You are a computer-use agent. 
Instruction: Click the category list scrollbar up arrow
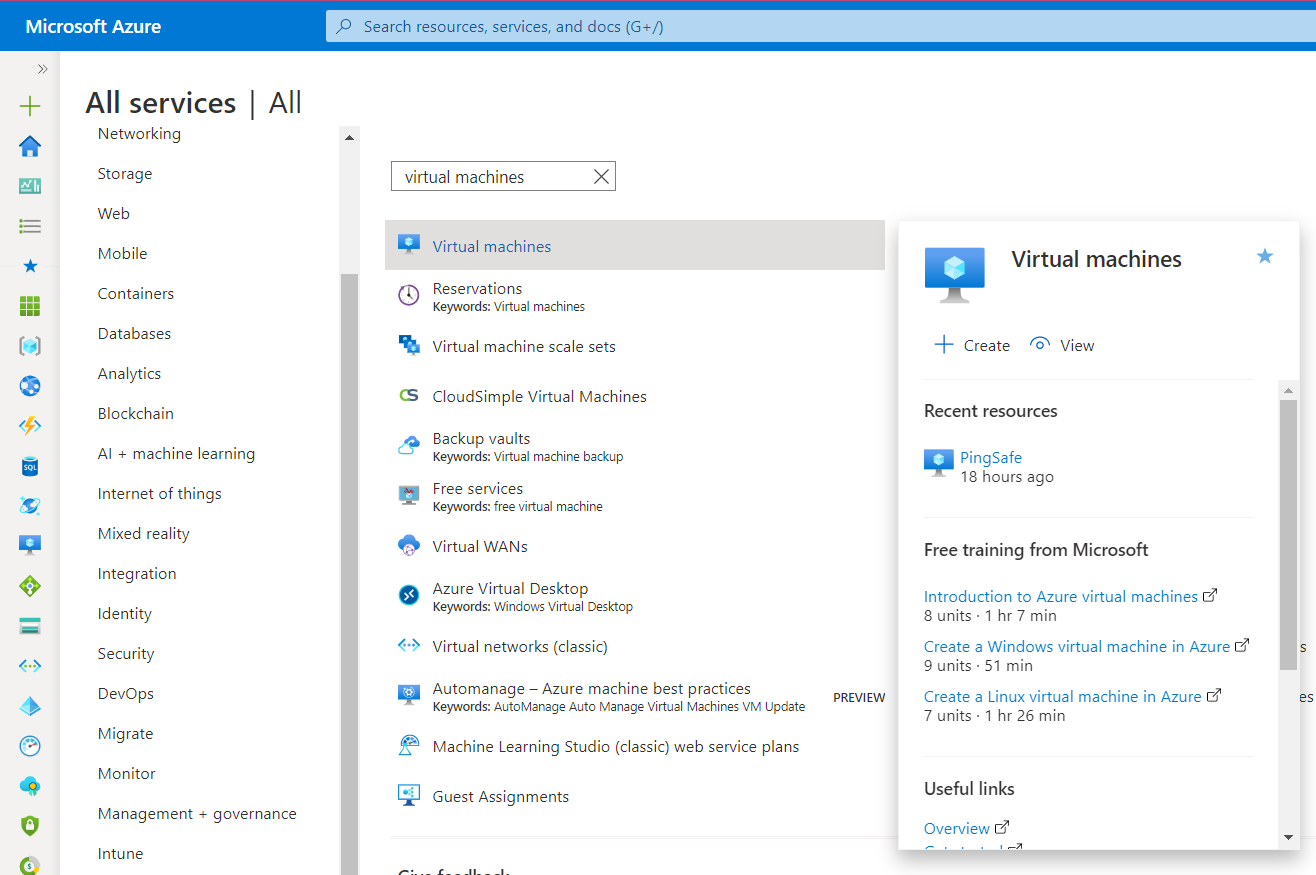pyautogui.click(x=349, y=138)
